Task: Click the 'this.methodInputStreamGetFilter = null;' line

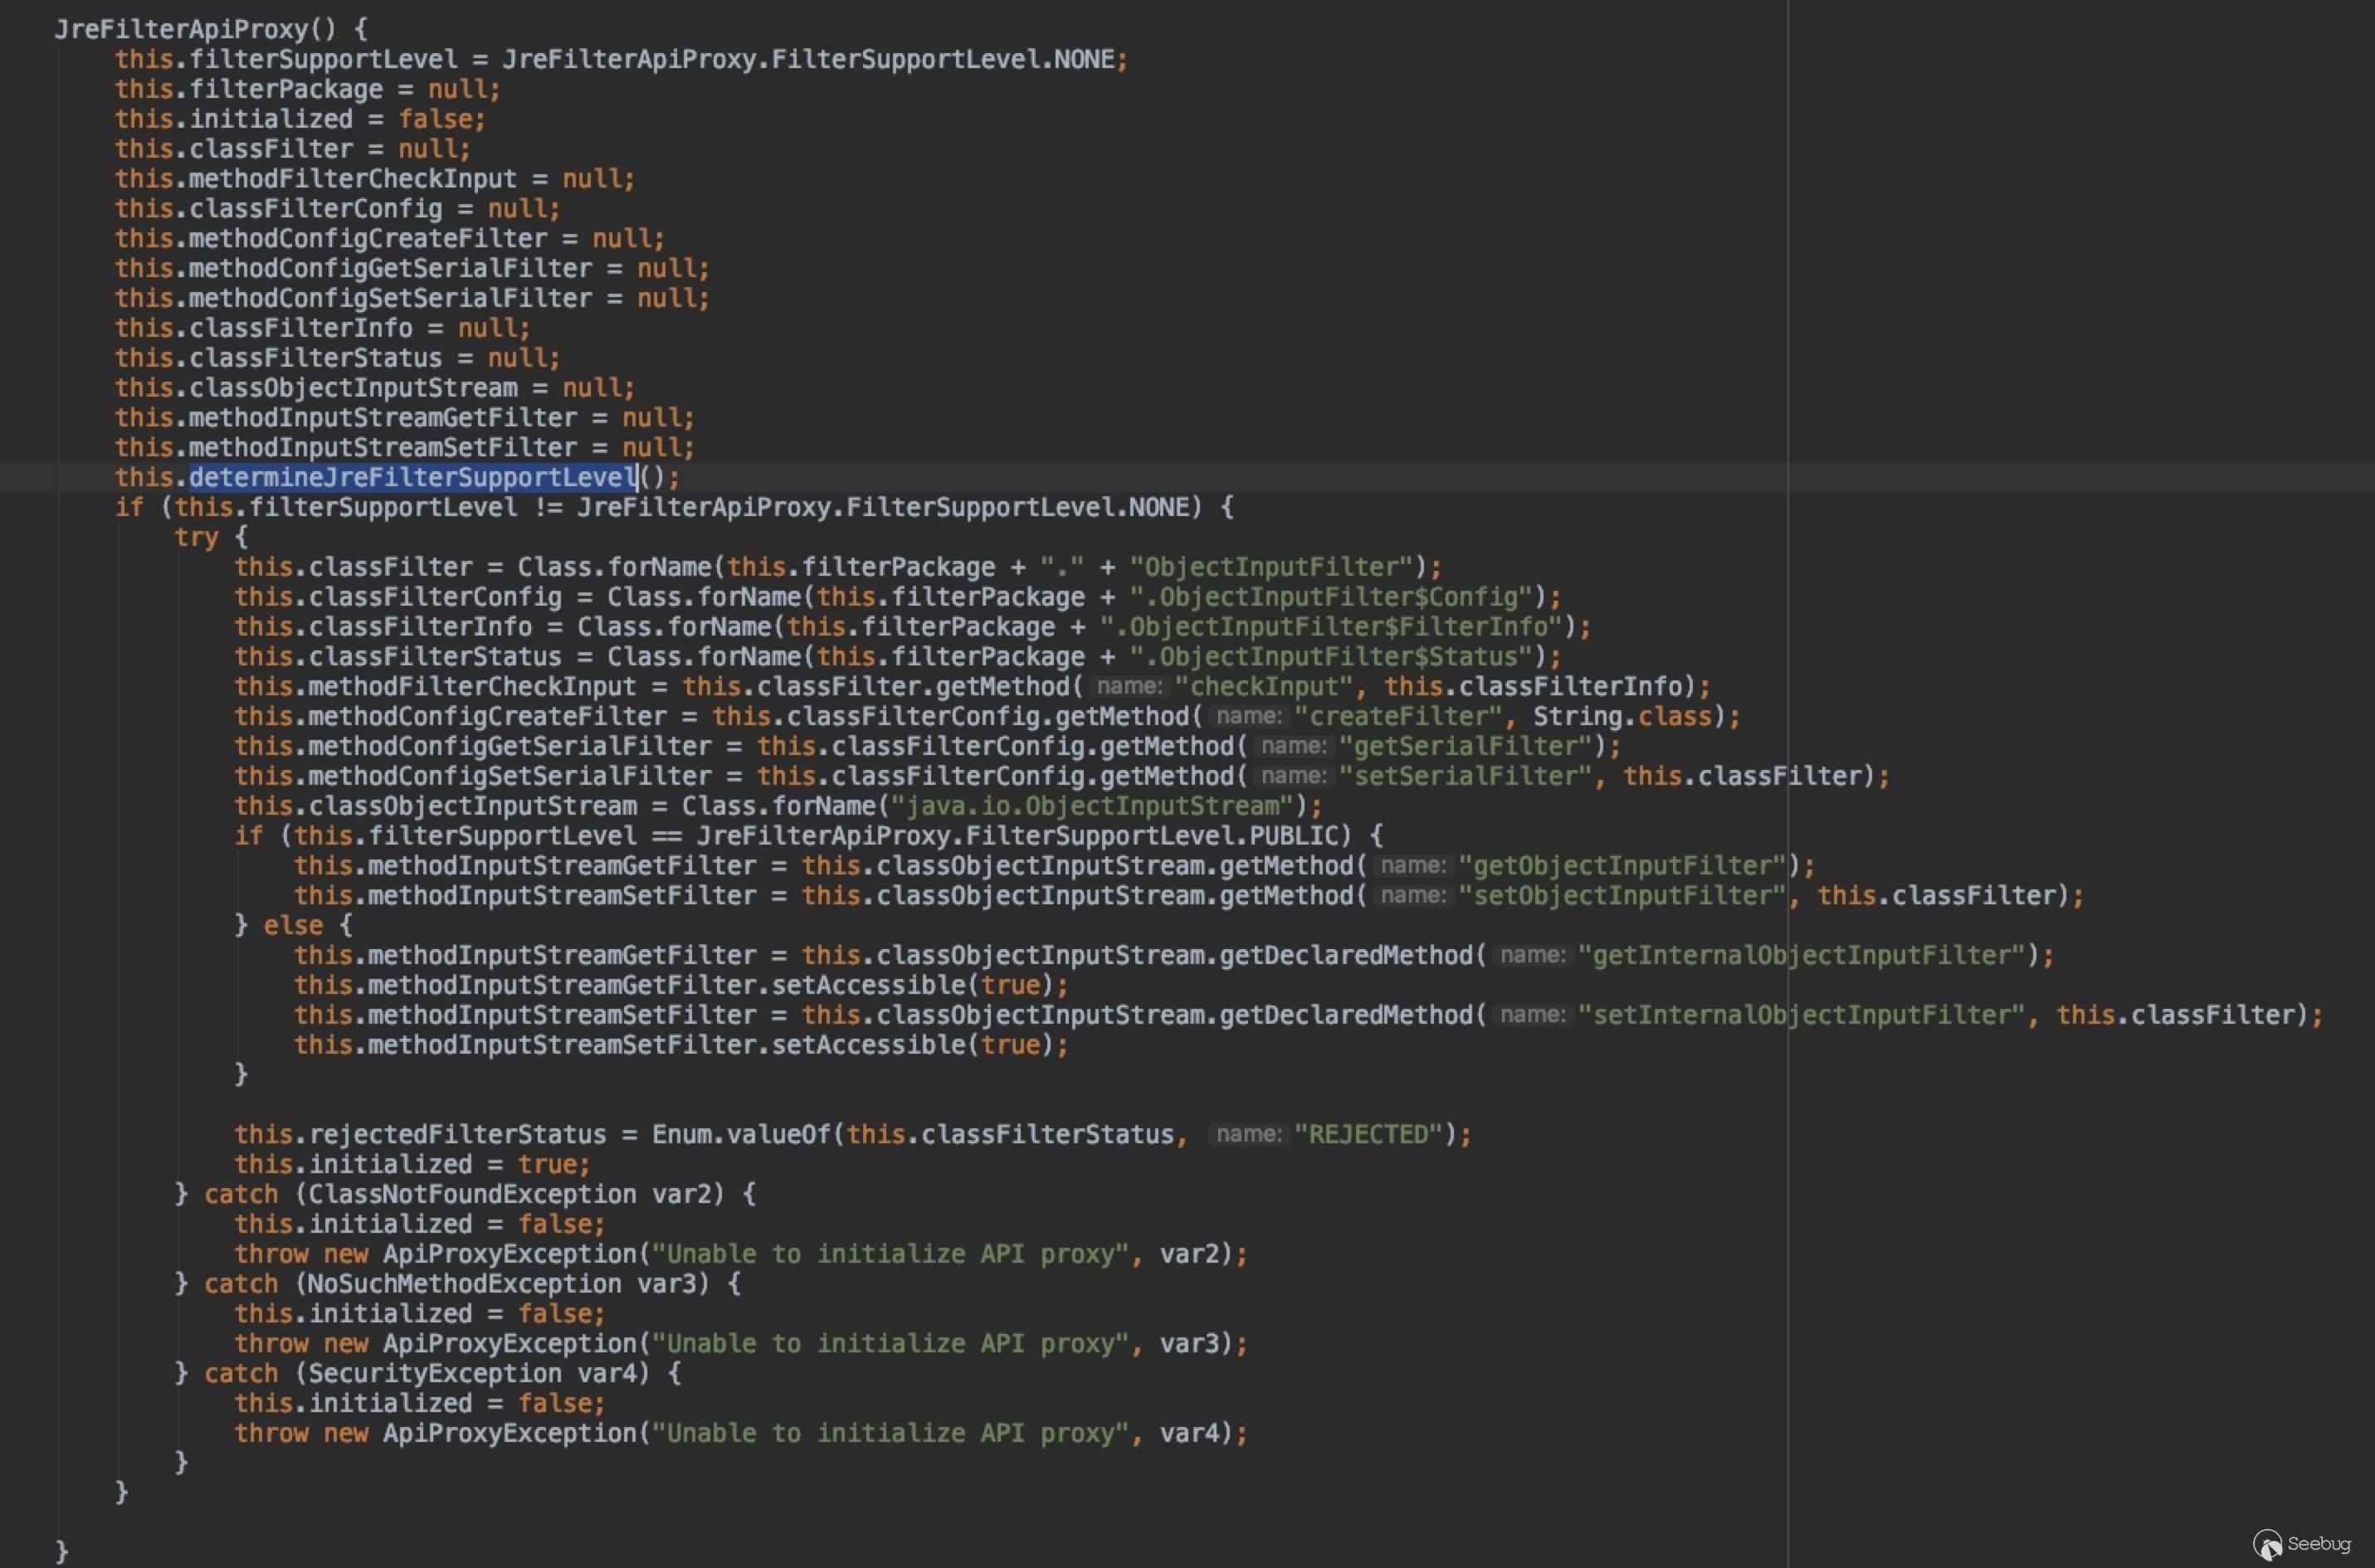Action: point(404,419)
